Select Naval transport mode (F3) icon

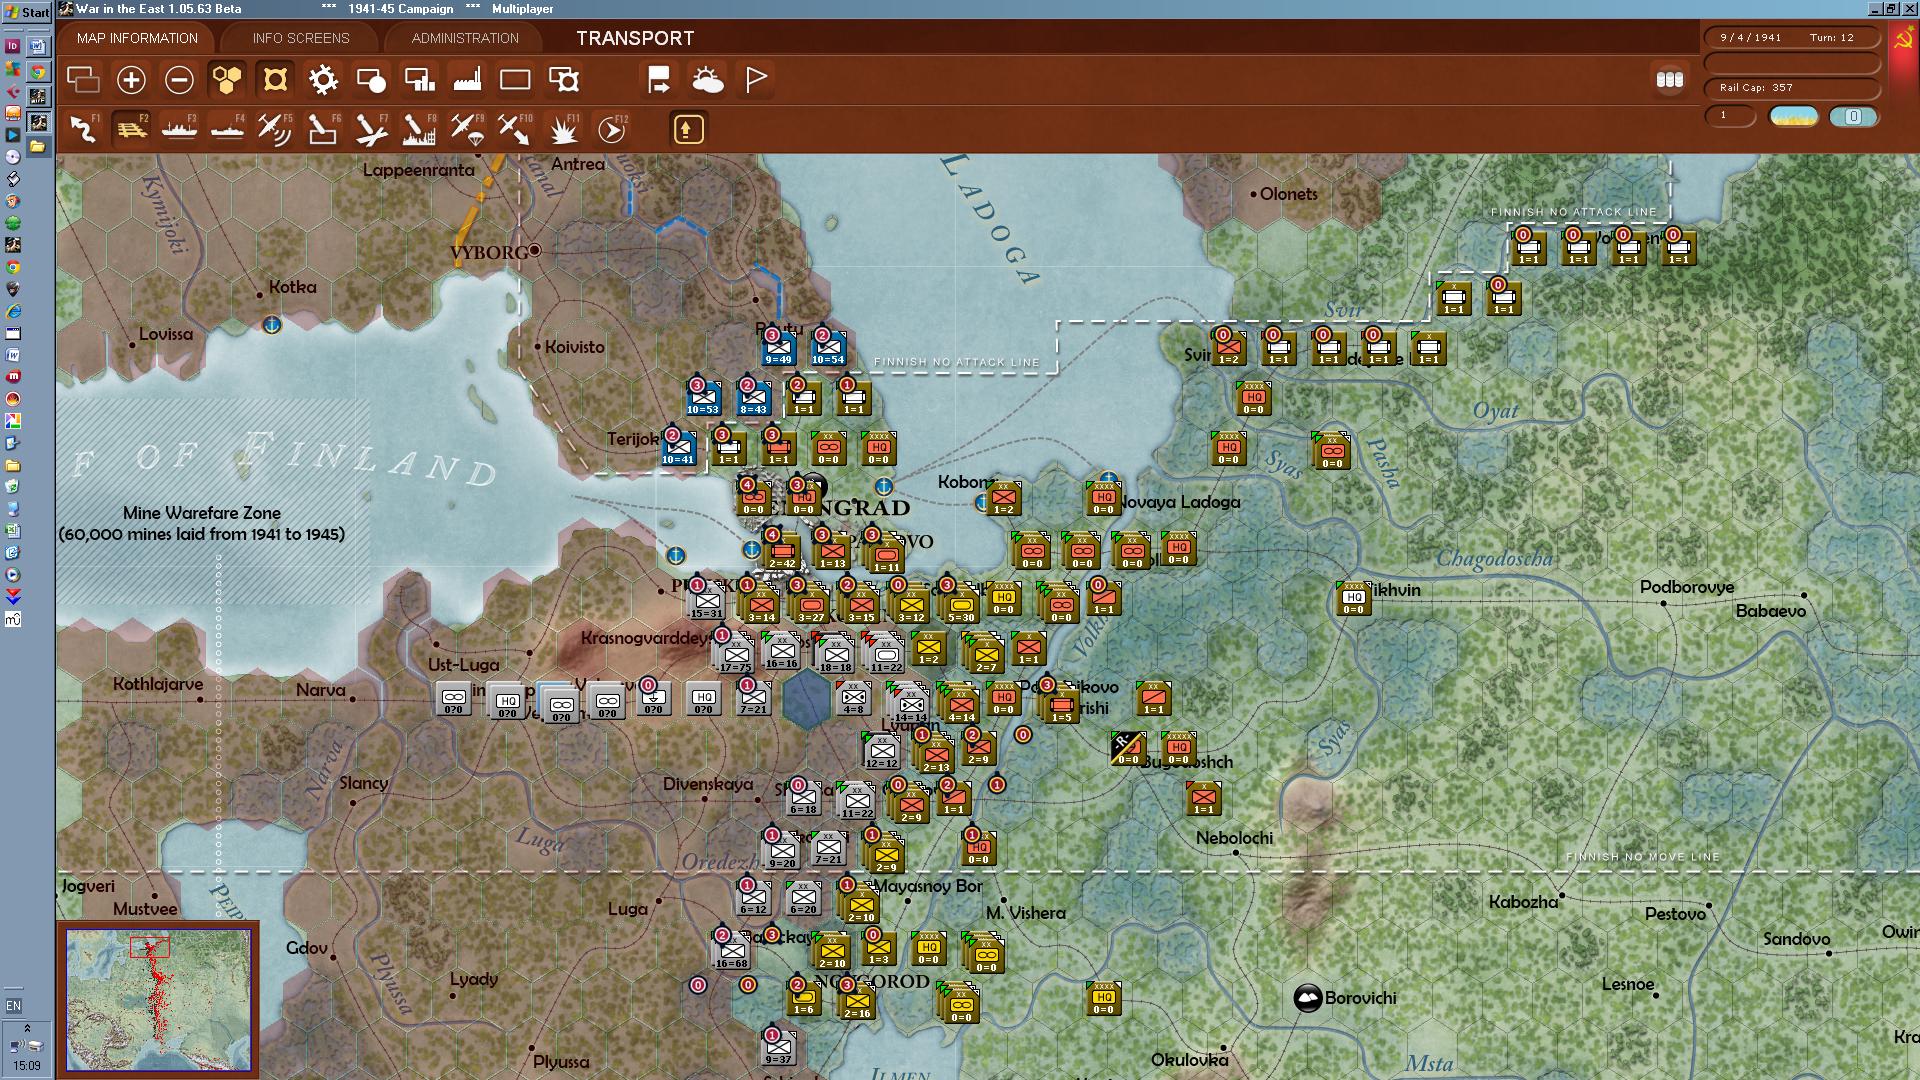[179, 129]
